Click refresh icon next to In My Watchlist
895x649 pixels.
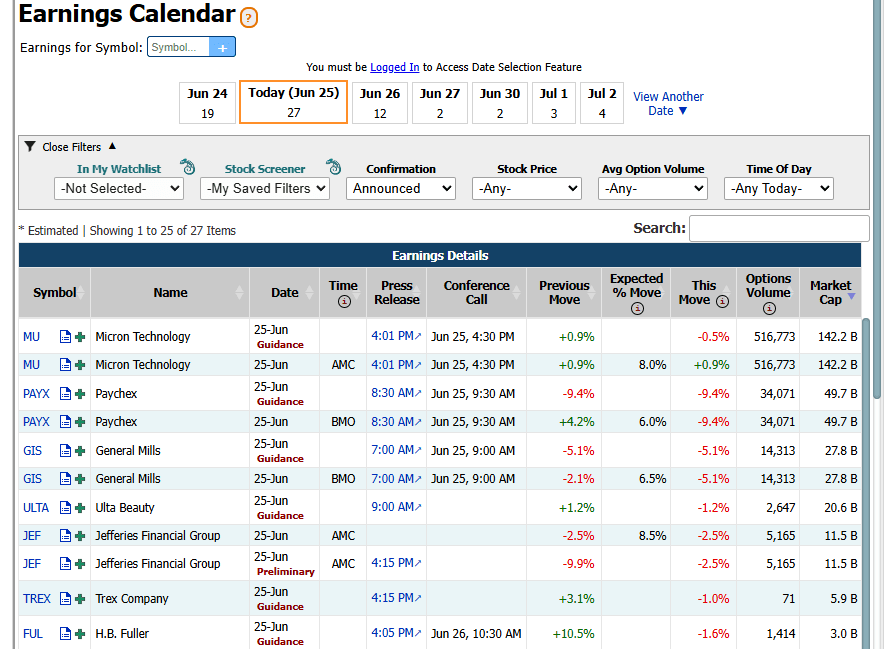187,167
